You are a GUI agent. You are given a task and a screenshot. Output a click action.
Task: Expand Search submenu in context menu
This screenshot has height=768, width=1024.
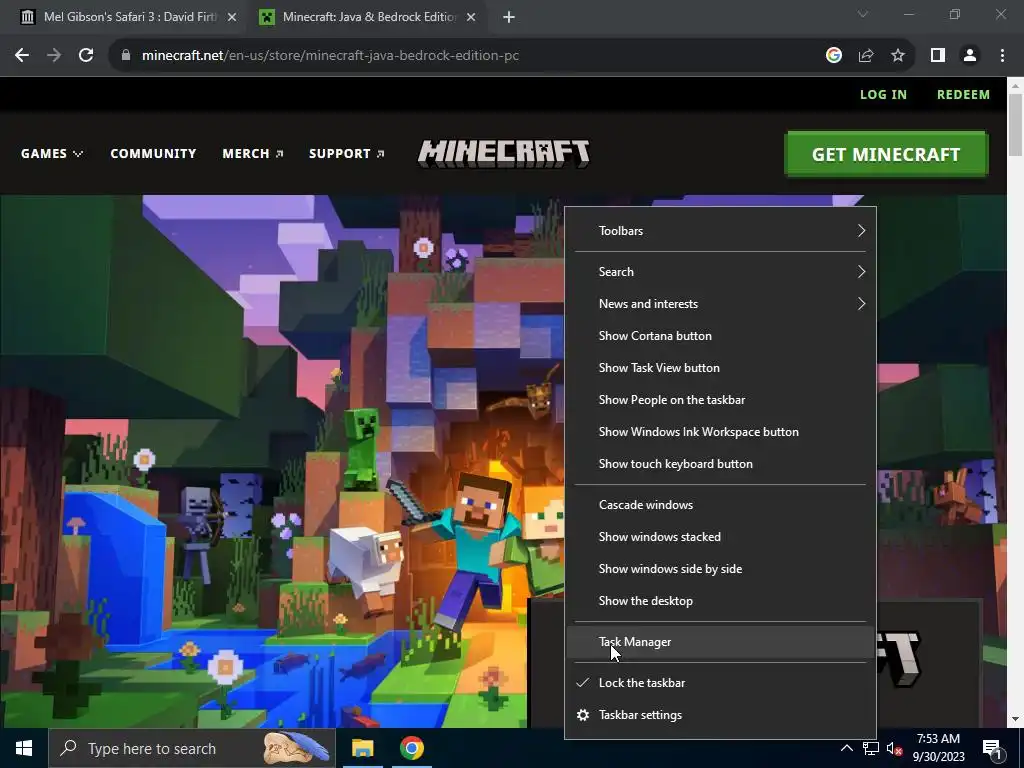tap(720, 272)
